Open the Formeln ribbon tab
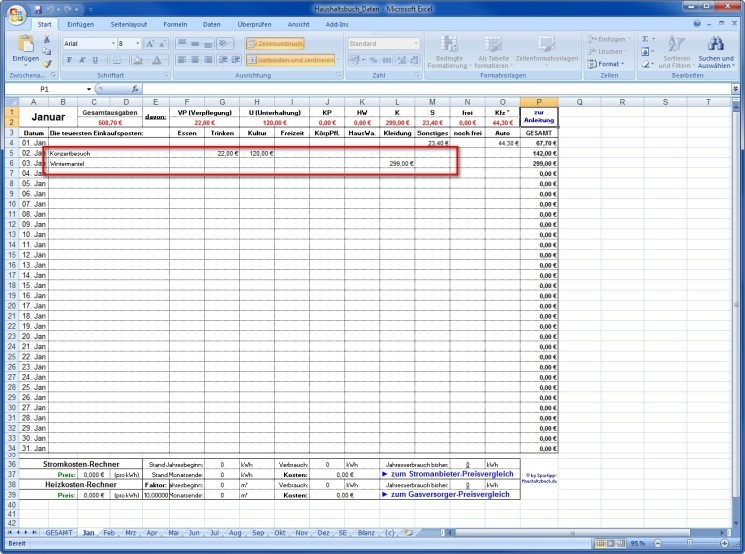Viewport: 745px width, 554px height. [175, 24]
